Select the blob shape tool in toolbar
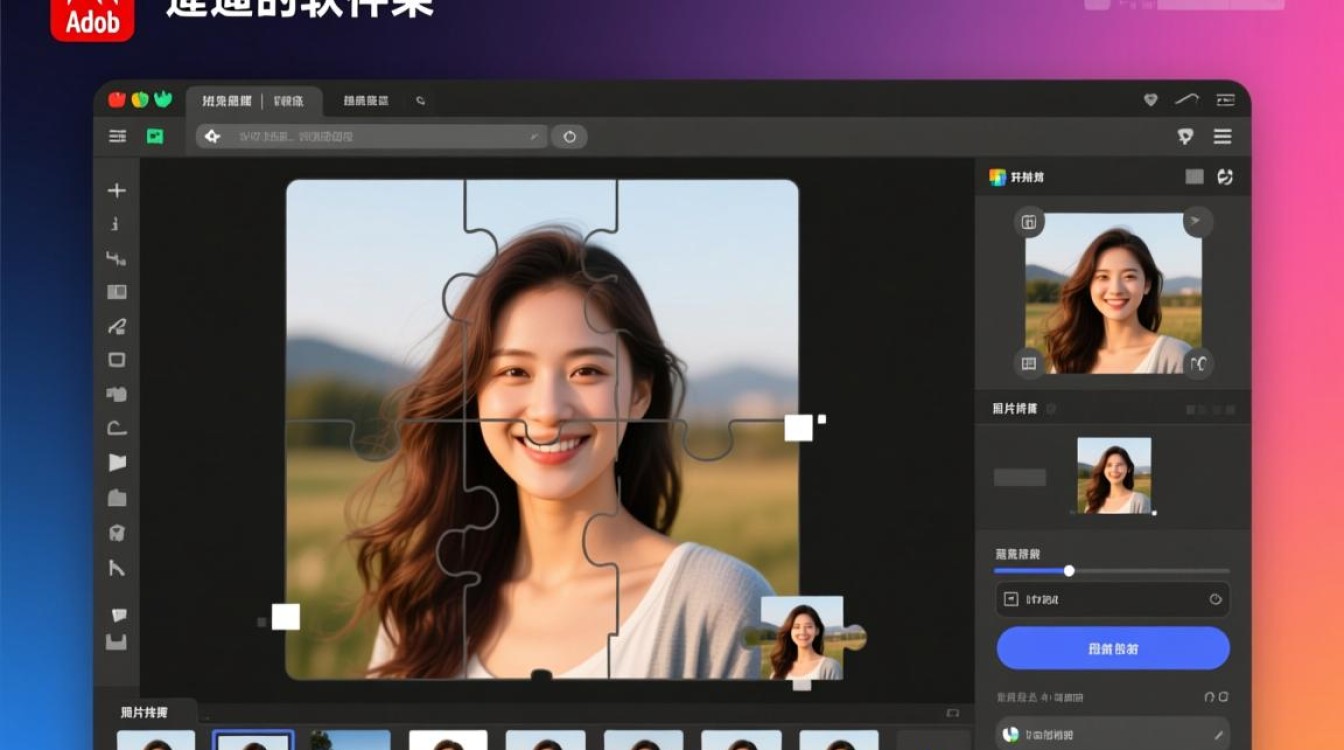Screen dimensions: 1344x750 (x=117, y=394)
